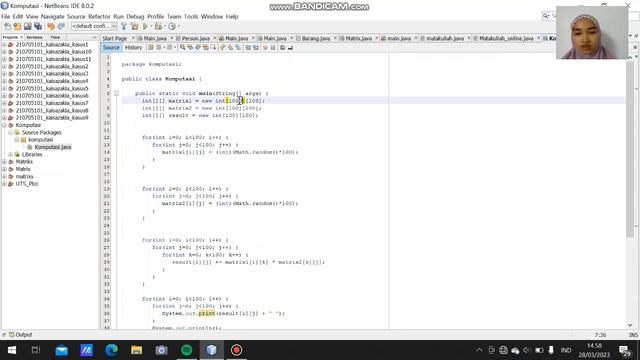Select the editor Source view button
Viewport: 640px width, 360px height.
pos(111,48)
